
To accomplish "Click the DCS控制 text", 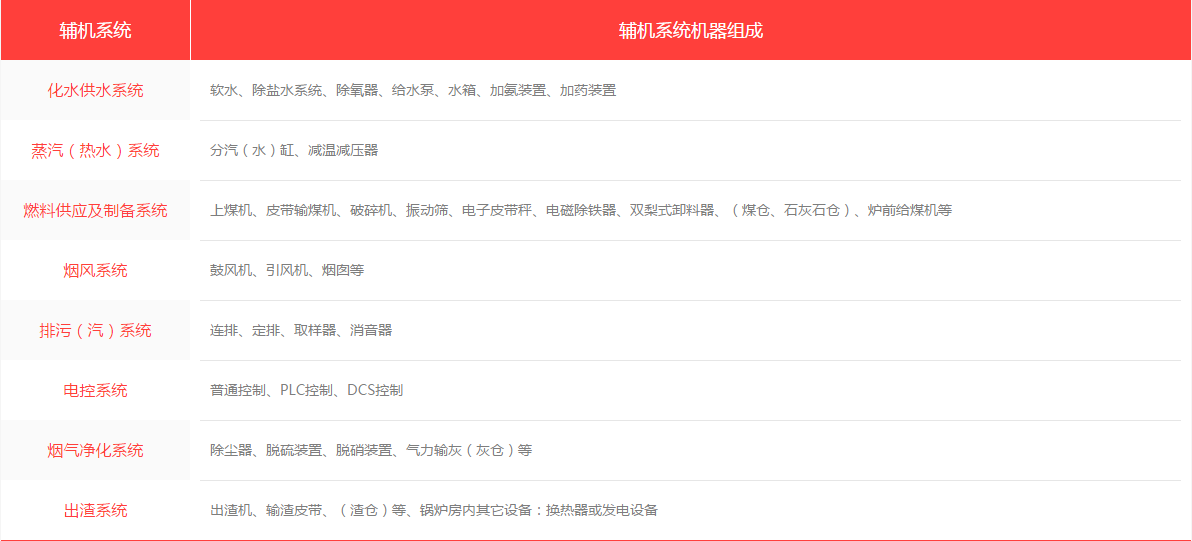I will [x=375, y=390].
